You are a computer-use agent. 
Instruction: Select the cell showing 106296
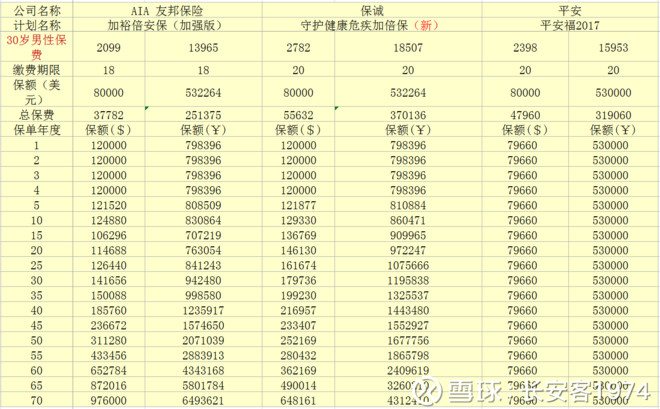pos(109,235)
